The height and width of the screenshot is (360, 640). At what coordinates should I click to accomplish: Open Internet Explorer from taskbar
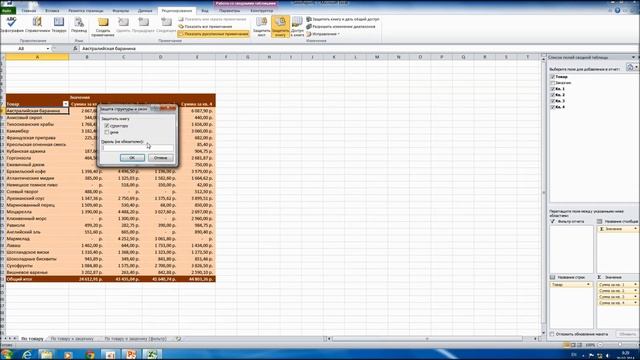27,355
